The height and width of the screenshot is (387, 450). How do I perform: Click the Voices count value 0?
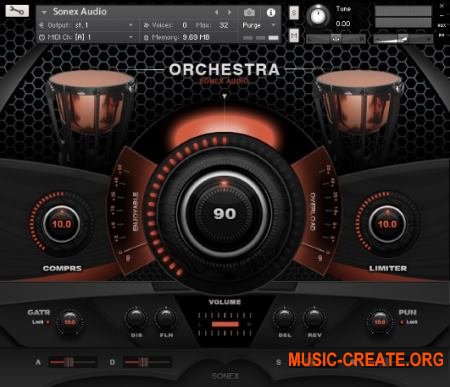tap(184, 25)
